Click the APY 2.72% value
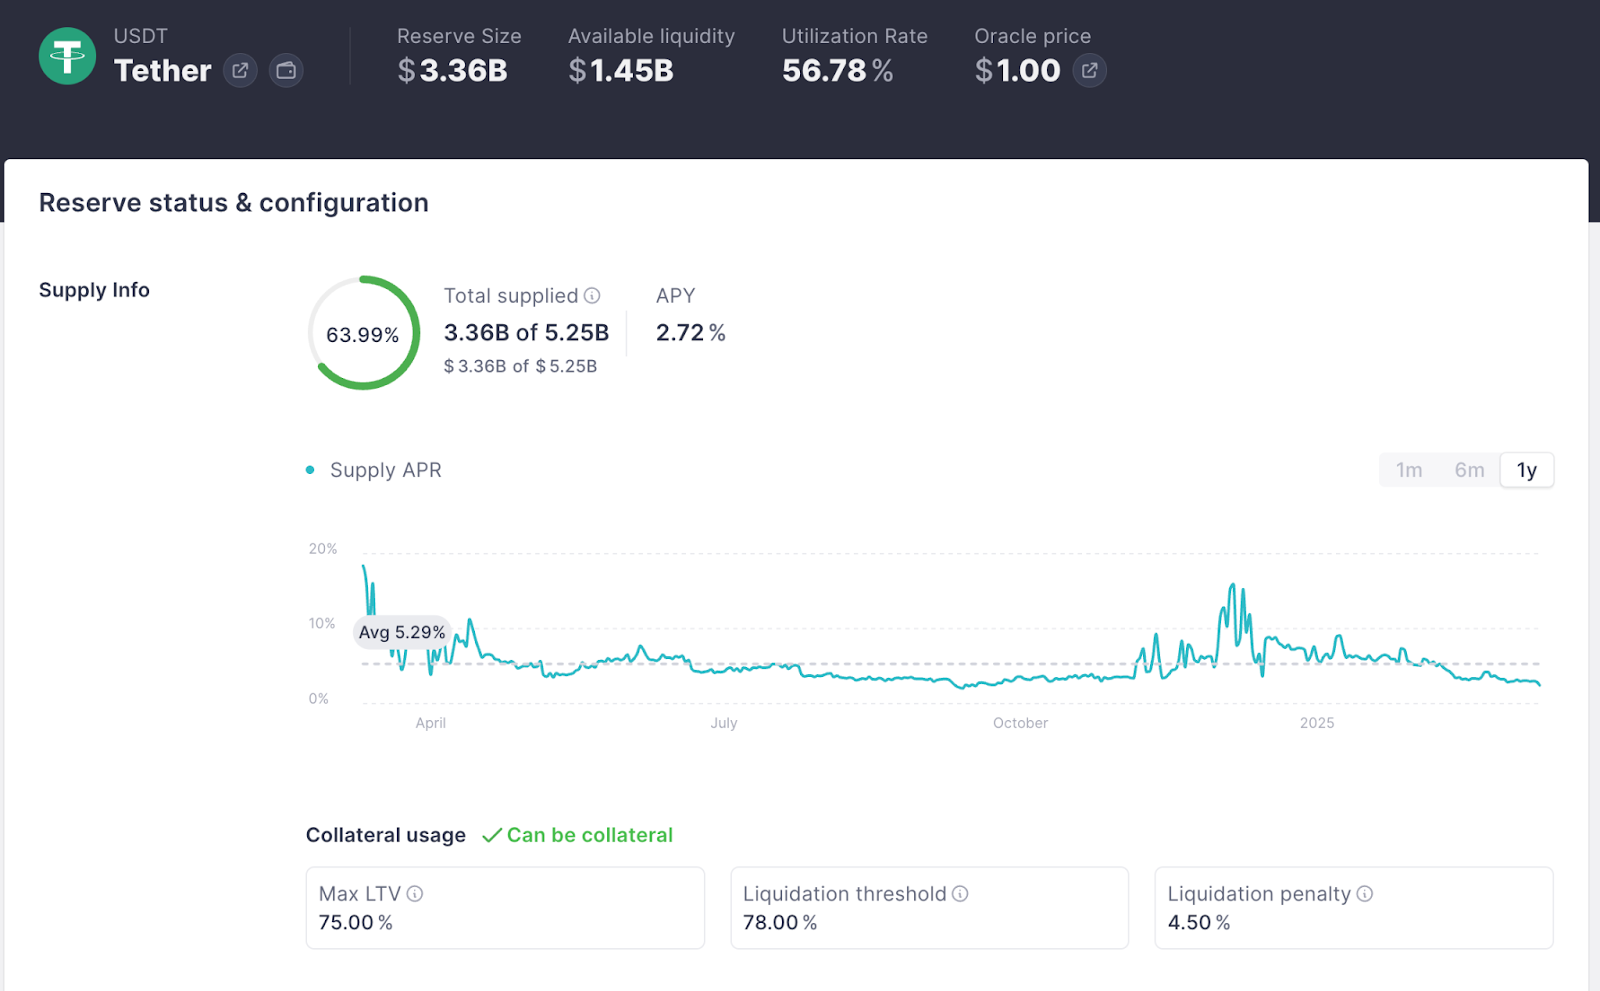1600x991 pixels. [691, 333]
